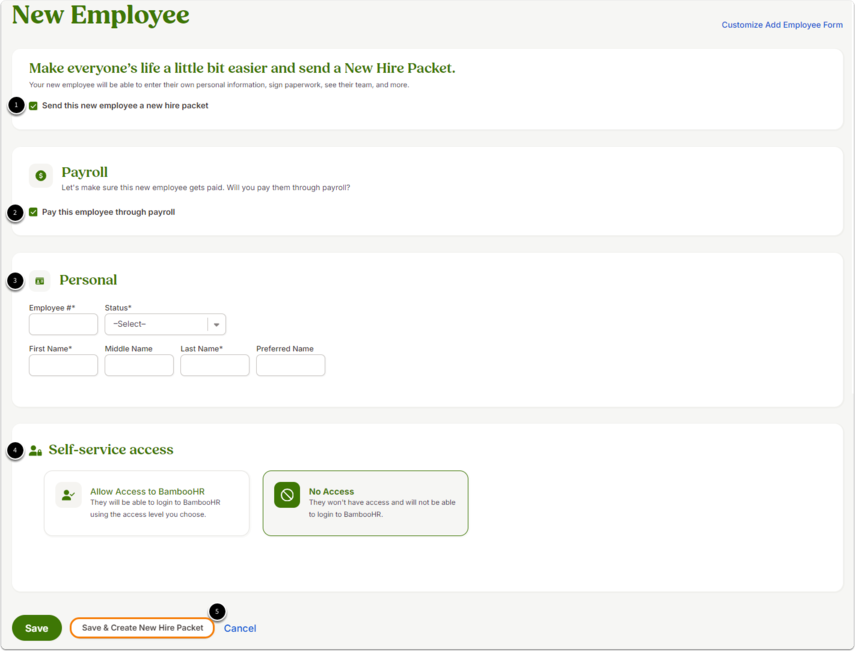Screen dimensions: 855x651
Task: Cancel adding the new employee
Action: (240, 628)
